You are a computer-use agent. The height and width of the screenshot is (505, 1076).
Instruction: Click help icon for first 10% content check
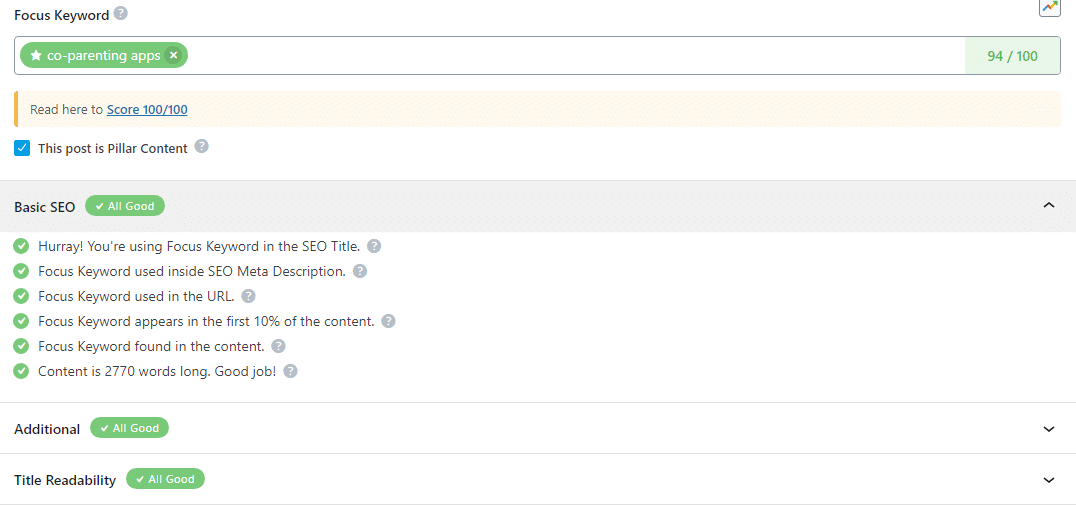click(x=388, y=321)
